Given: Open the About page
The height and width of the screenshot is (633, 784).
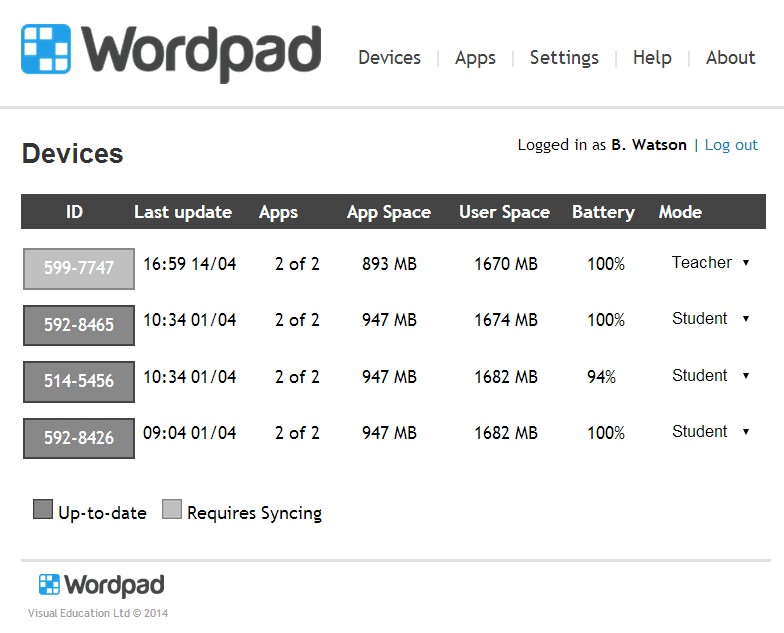Looking at the screenshot, I should point(730,58).
